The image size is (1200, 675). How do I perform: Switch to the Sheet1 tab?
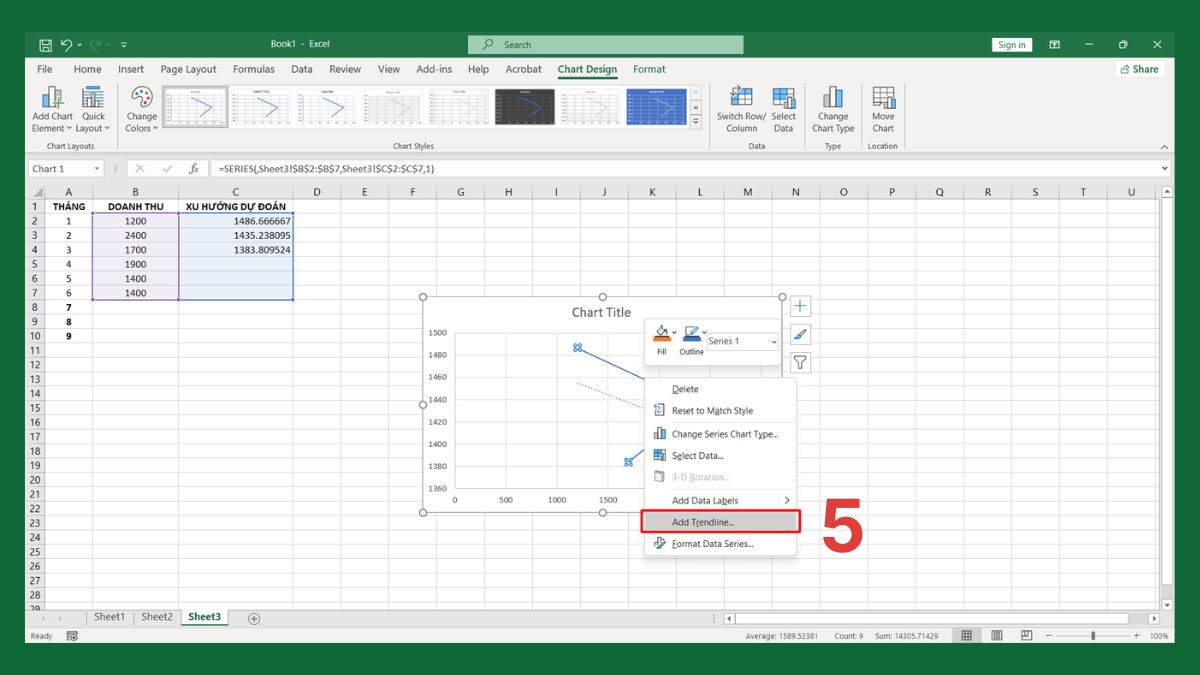coord(109,617)
